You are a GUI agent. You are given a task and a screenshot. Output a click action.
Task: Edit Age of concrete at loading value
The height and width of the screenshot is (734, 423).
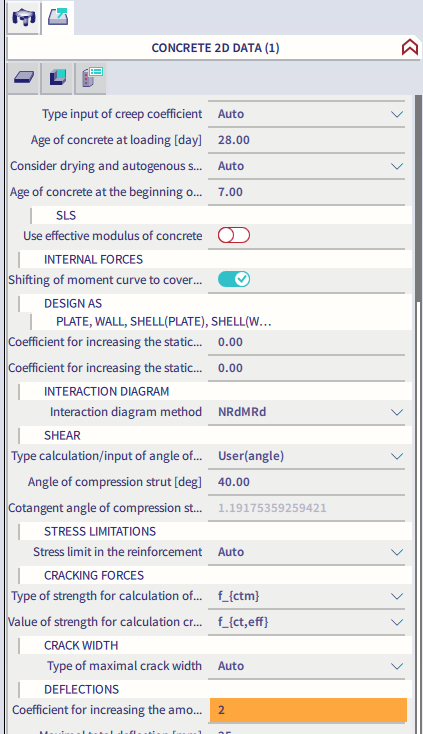click(306, 140)
